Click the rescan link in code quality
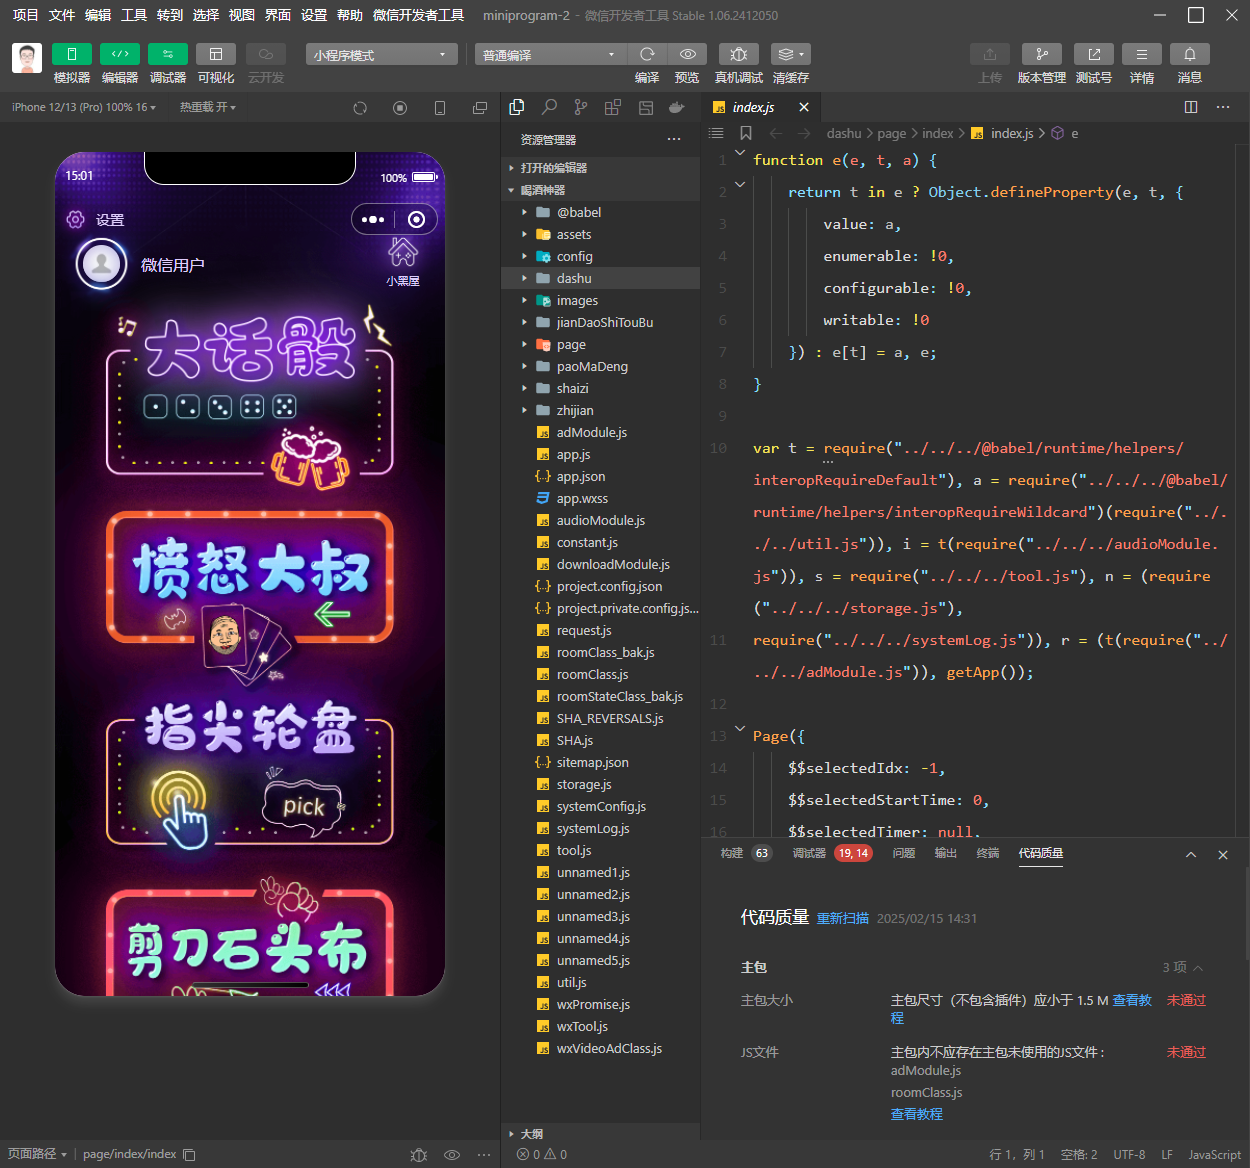 coord(842,918)
